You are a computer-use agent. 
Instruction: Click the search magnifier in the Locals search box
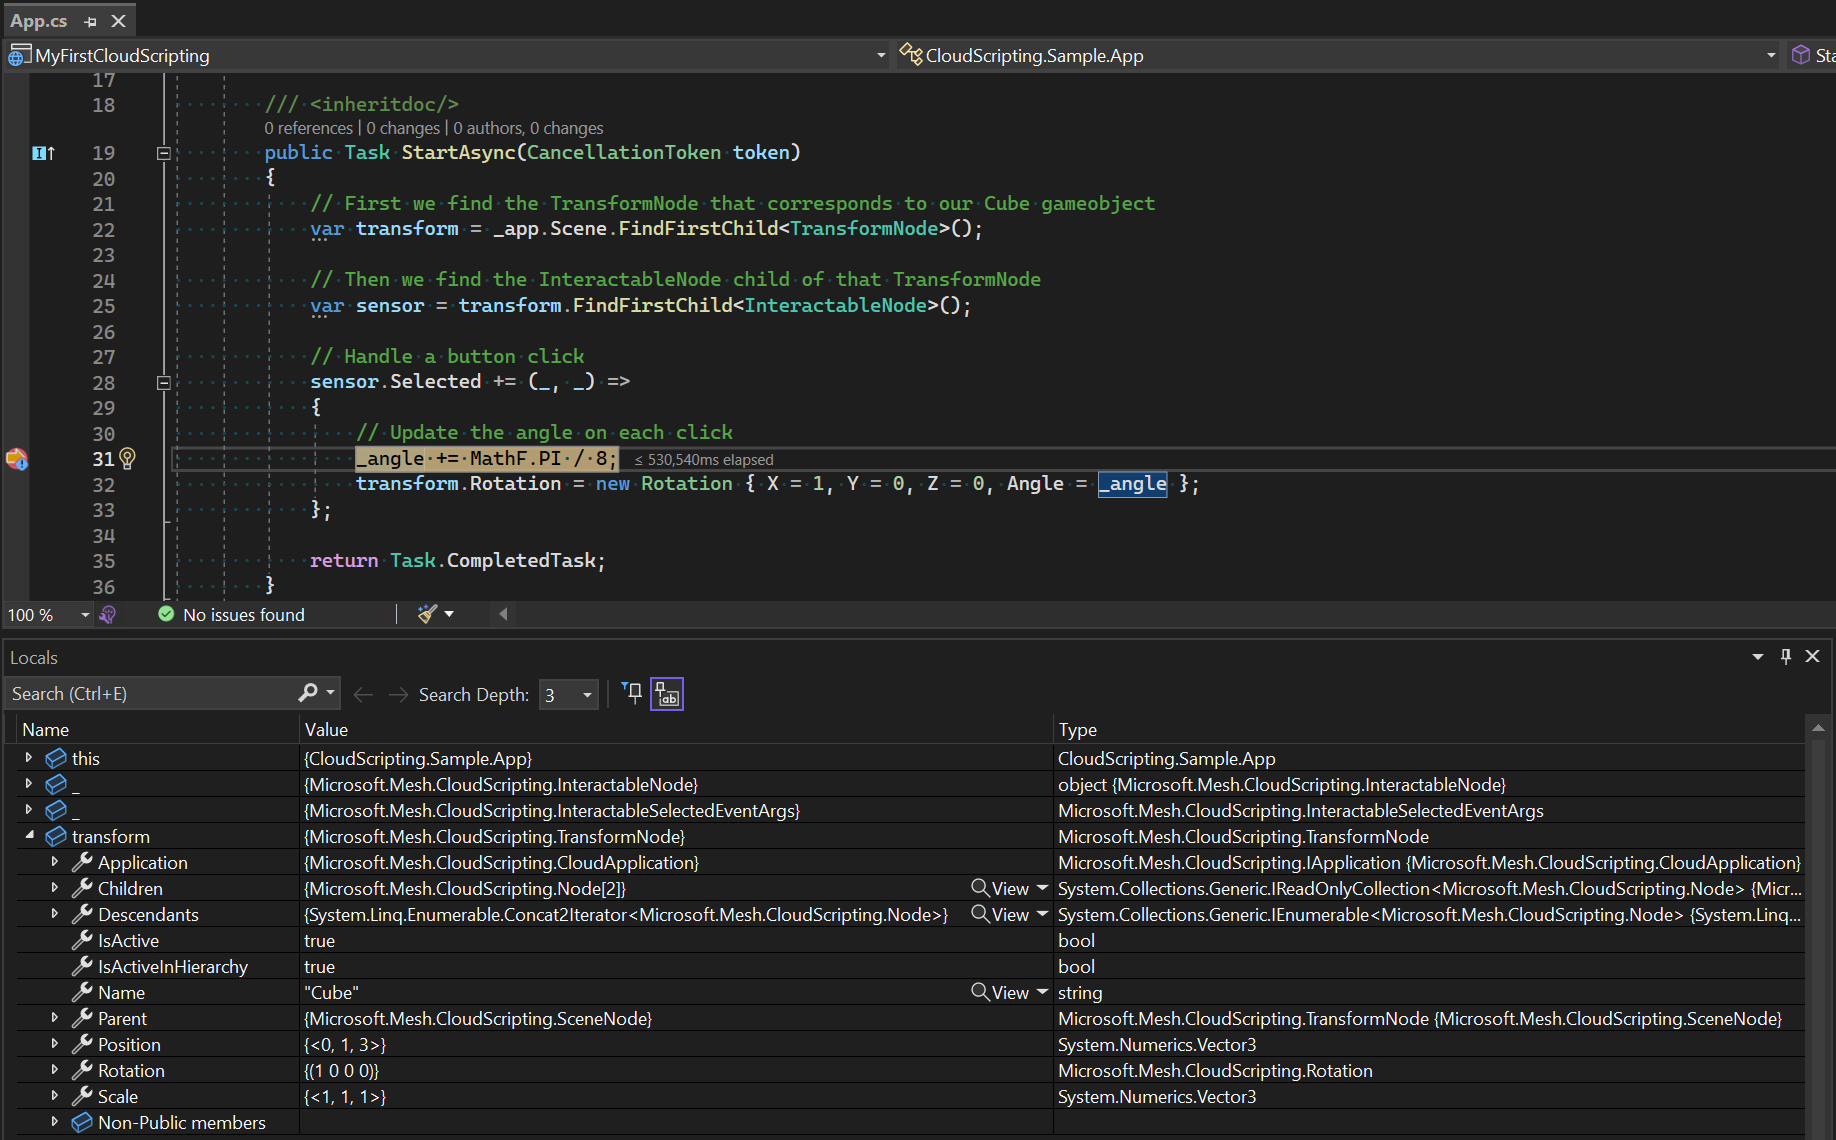point(309,692)
